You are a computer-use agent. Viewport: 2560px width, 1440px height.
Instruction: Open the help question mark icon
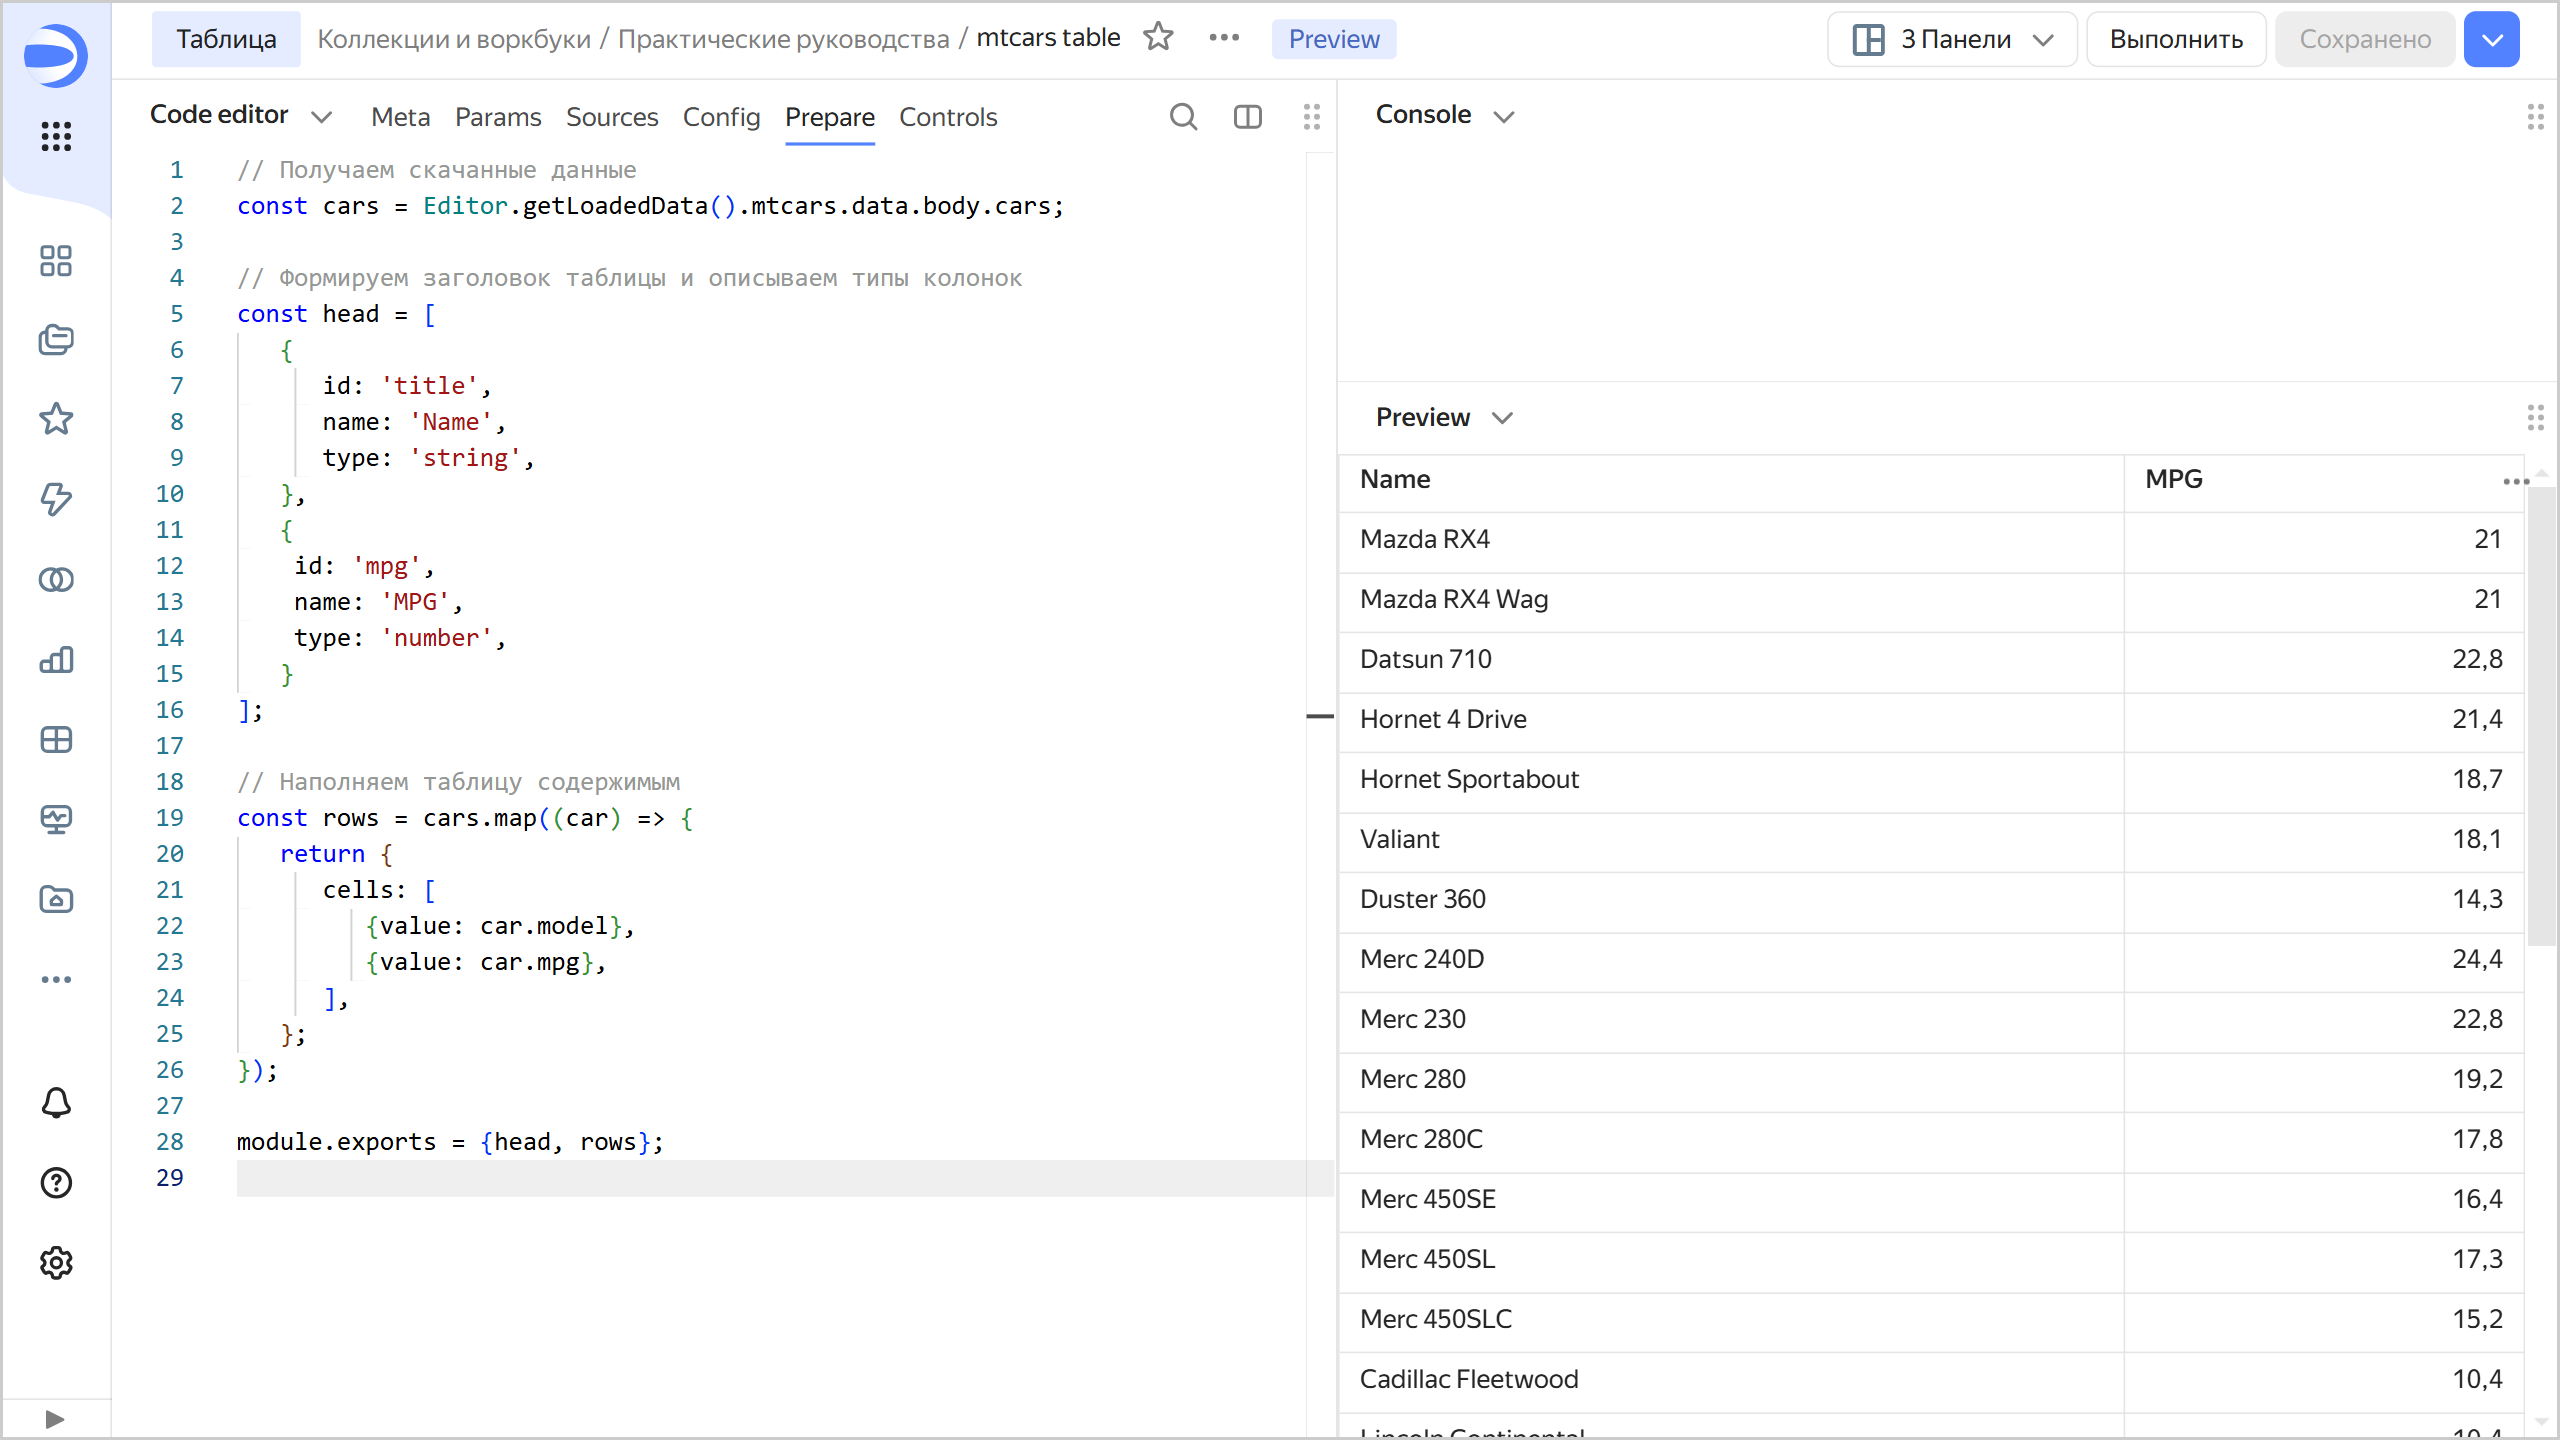click(56, 1183)
